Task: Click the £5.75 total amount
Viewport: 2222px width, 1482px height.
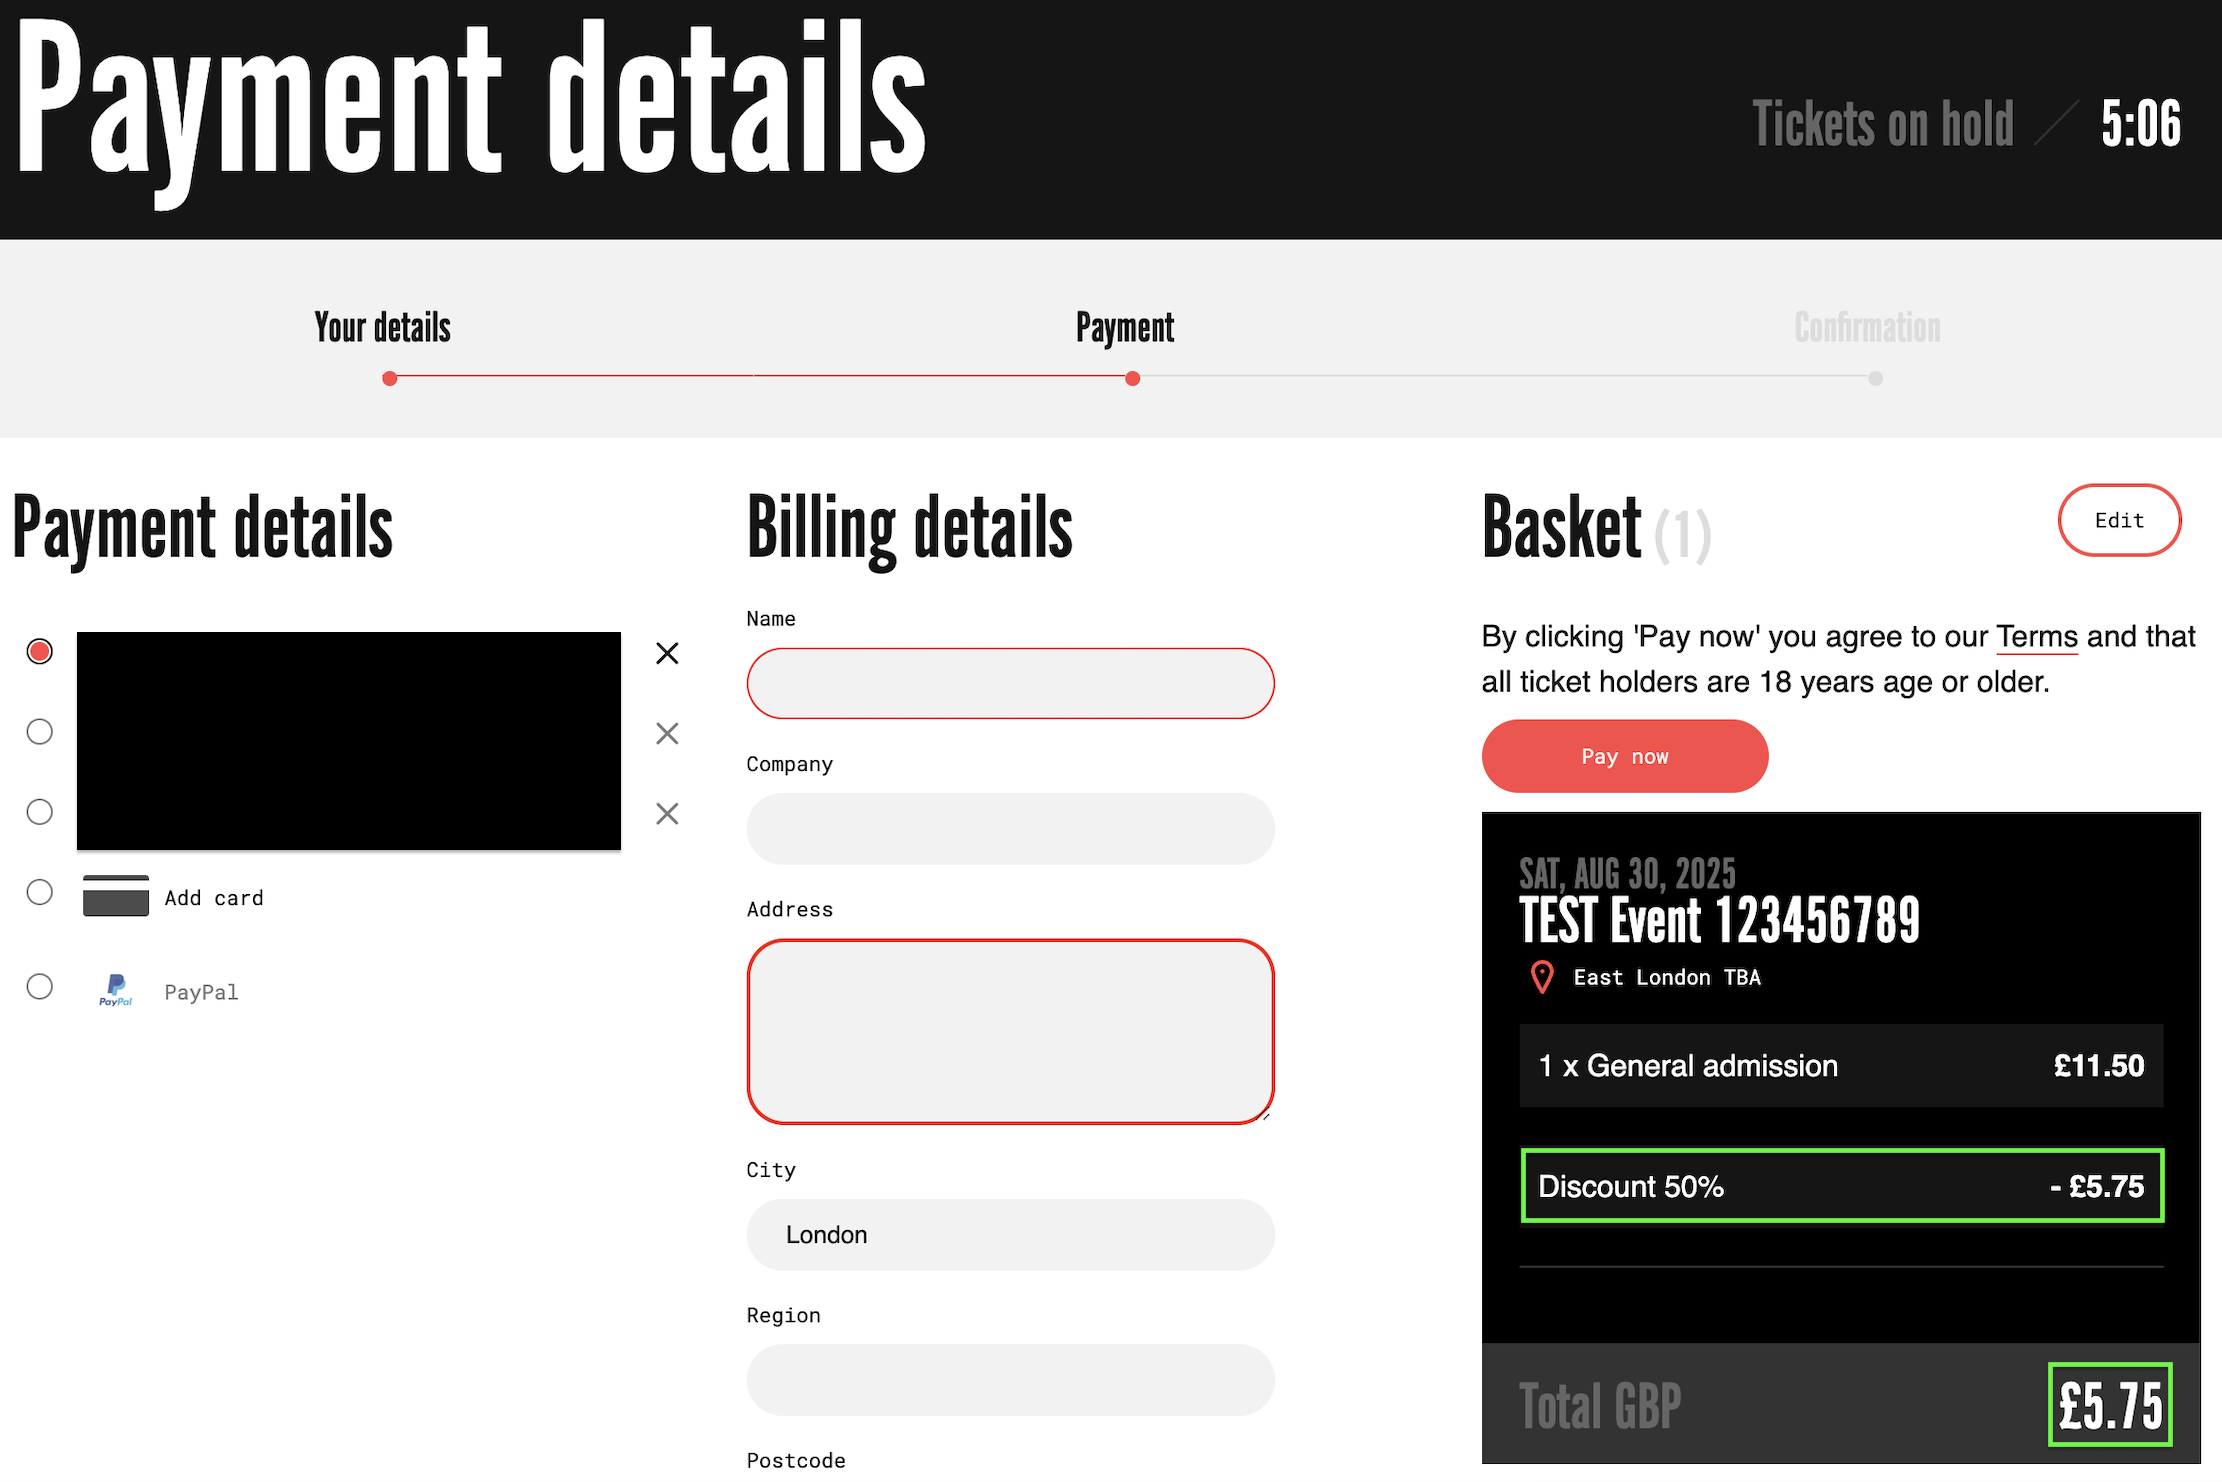Action: [2110, 1405]
